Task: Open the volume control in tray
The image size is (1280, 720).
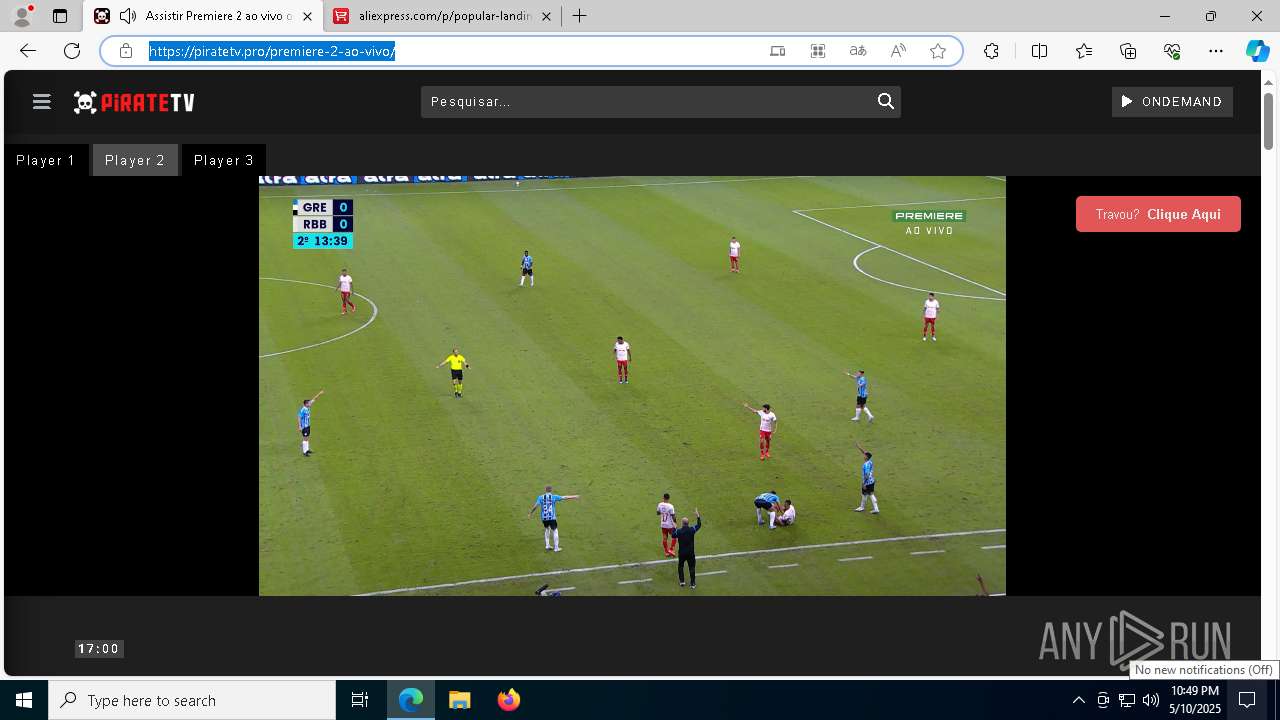Action: pos(1150,700)
